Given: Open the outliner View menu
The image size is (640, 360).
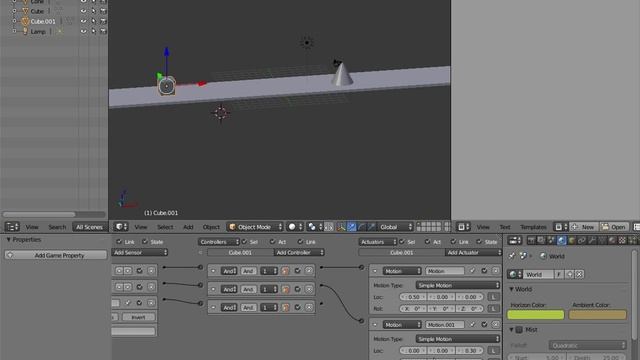Looking at the screenshot, I should (x=32, y=227).
